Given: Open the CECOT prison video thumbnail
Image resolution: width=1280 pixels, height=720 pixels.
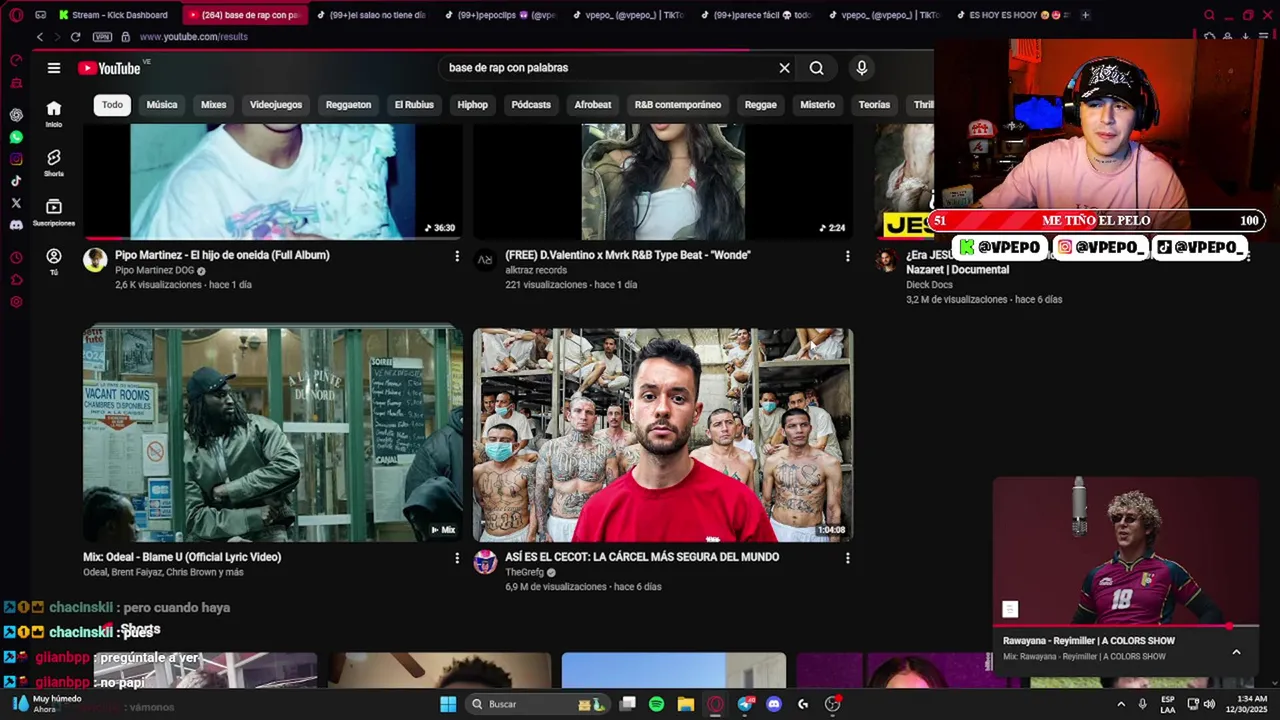Looking at the screenshot, I should click(663, 434).
